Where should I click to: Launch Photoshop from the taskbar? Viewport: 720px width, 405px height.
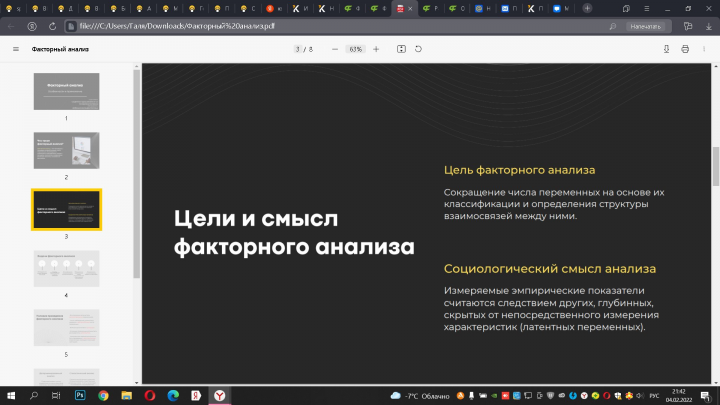(80, 395)
